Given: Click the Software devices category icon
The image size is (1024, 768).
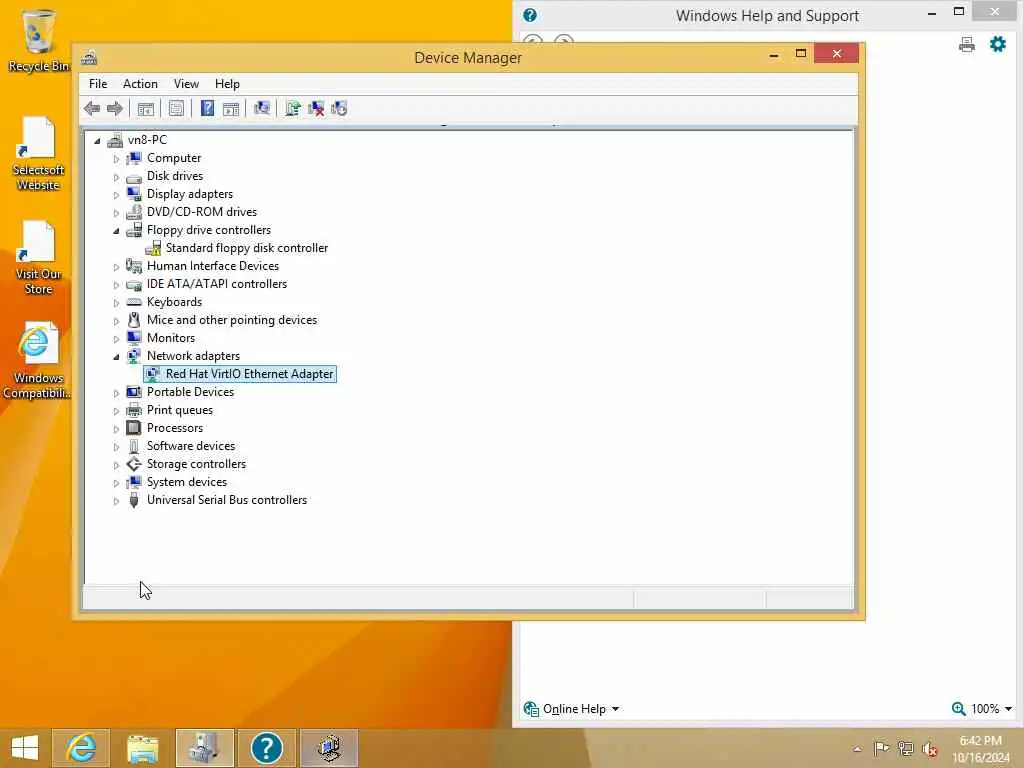Looking at the screenshot, I should point(134,446).
